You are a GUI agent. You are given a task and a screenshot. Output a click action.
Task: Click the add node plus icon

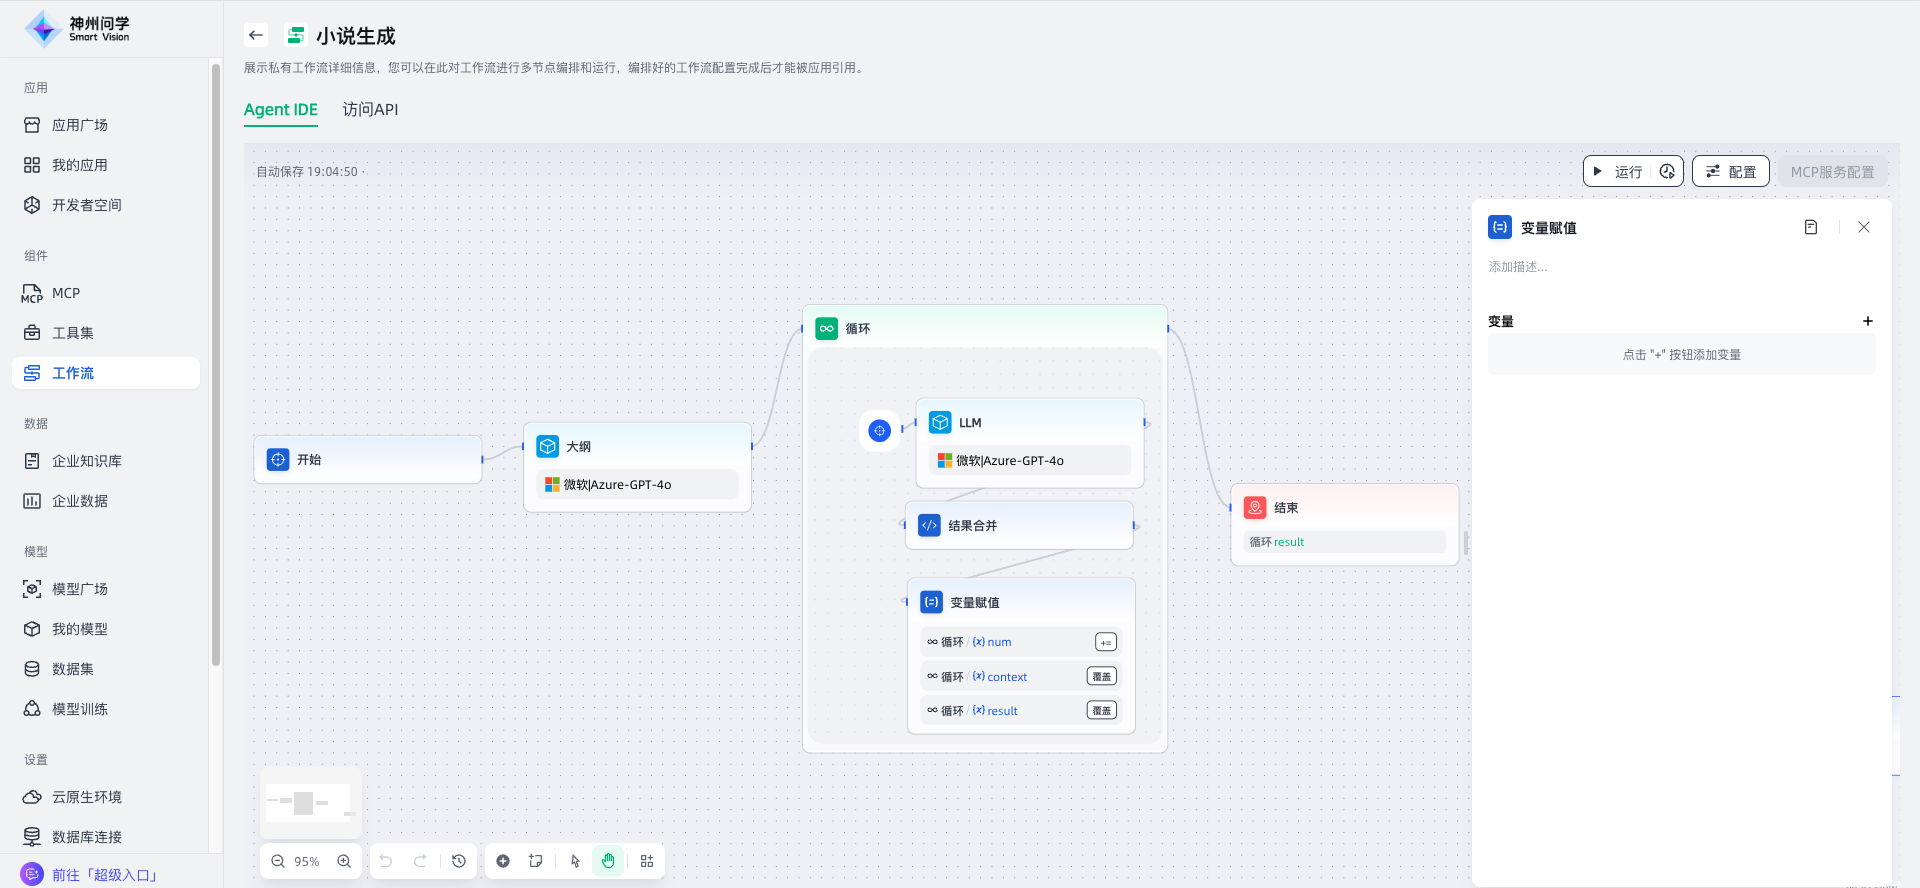point(503,861)
